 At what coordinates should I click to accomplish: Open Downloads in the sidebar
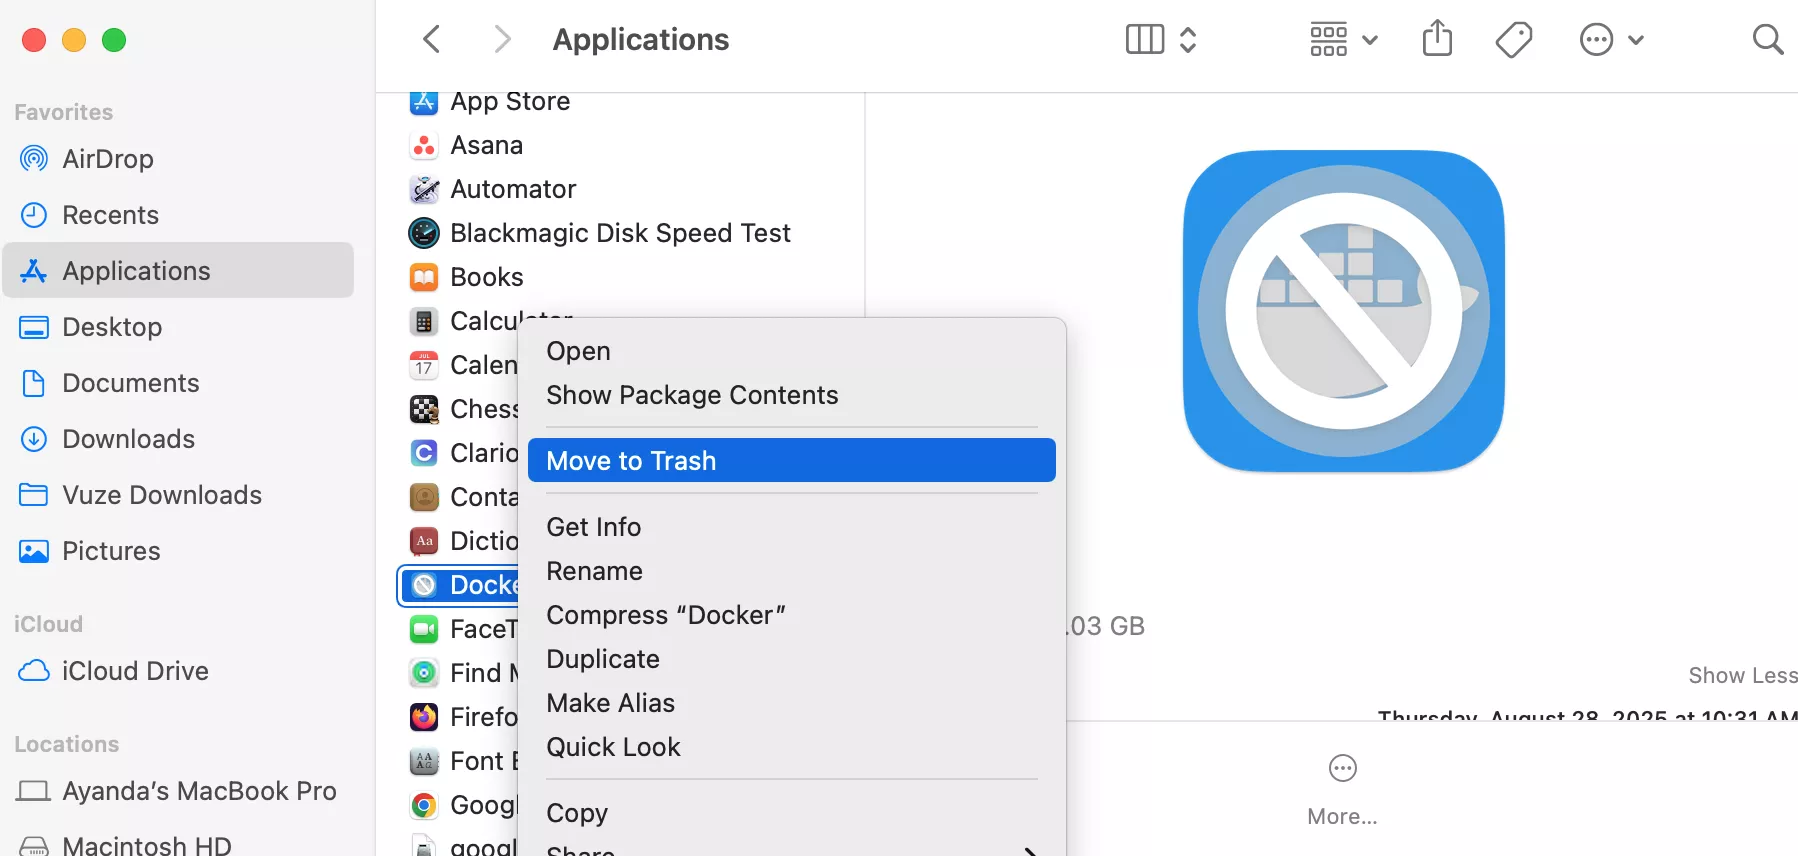pyautogui.click(x=128, y=439)
